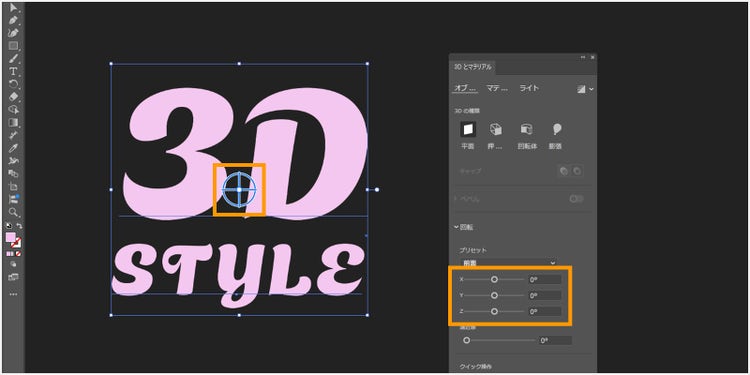The image size is (750, 375).
Task: Select the Paintbrush tool
Action: click(13, 59)
